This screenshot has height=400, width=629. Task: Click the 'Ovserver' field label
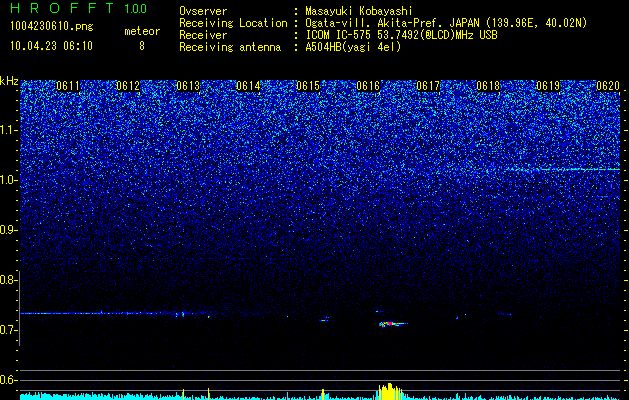tap(203, 11)
